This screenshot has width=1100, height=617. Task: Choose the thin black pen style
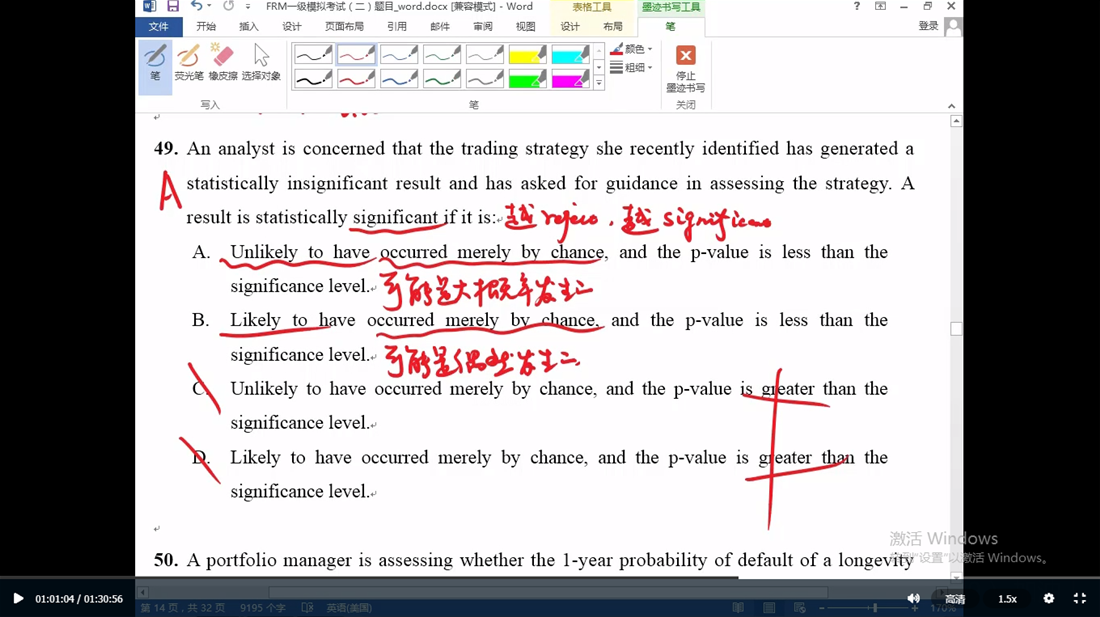point(313,55)
